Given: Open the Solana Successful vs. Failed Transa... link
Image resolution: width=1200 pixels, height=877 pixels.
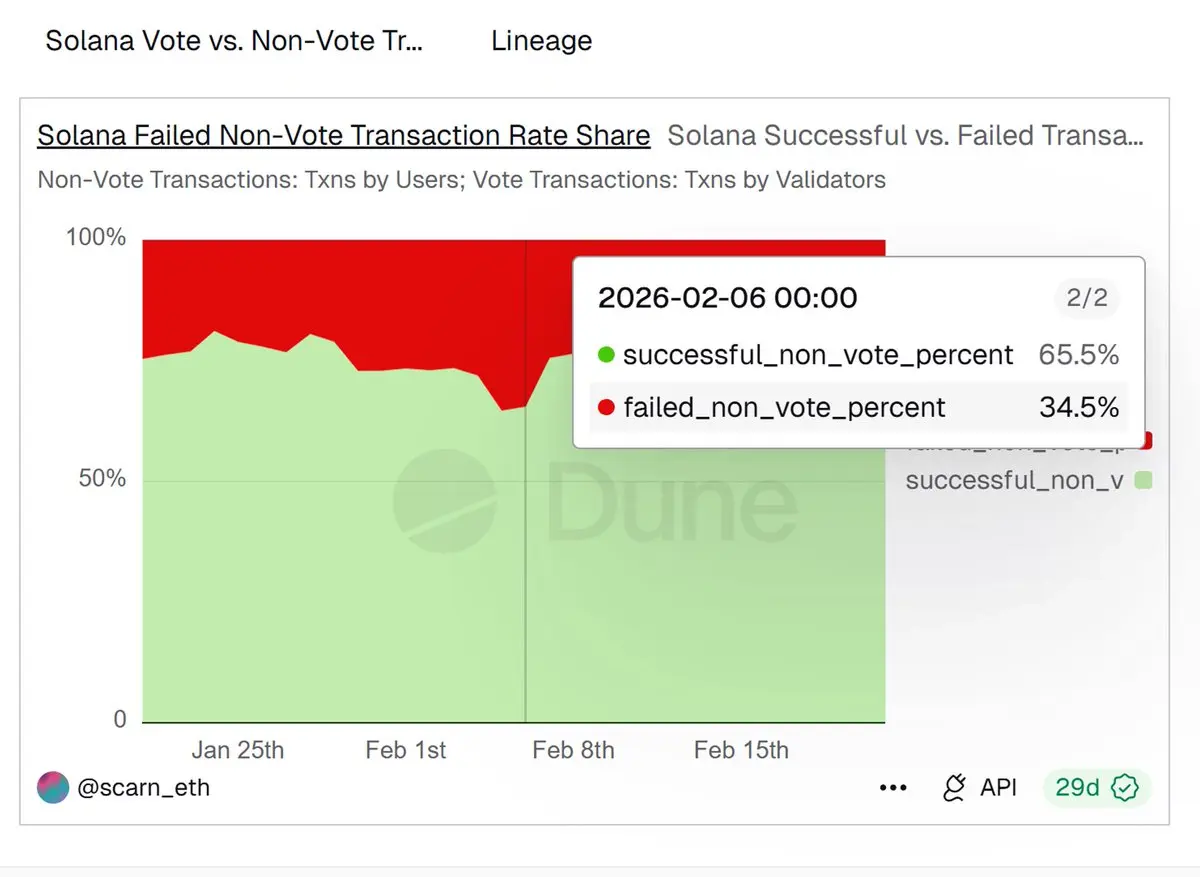Looking at the screenshot, I should 905,136.
